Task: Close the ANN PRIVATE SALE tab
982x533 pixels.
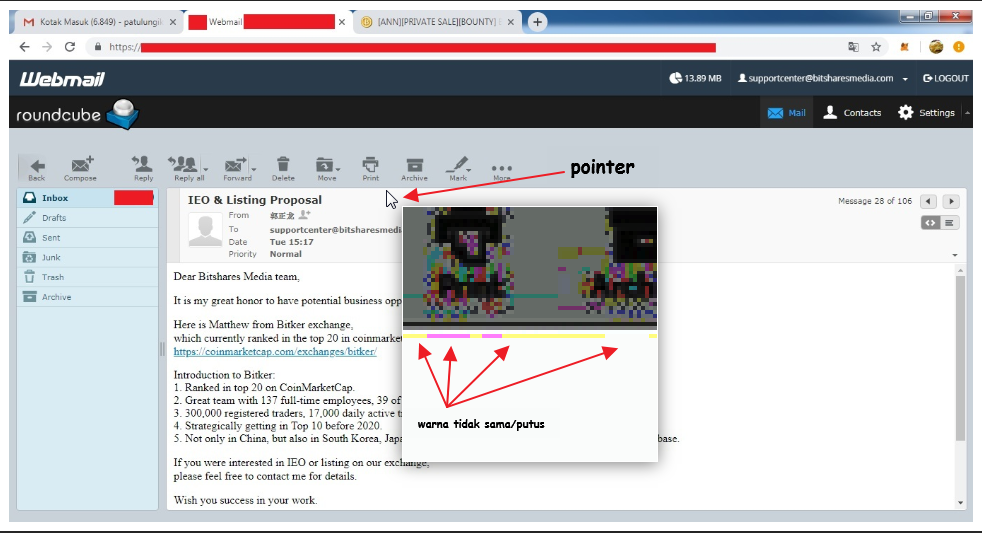Action: 510,22
